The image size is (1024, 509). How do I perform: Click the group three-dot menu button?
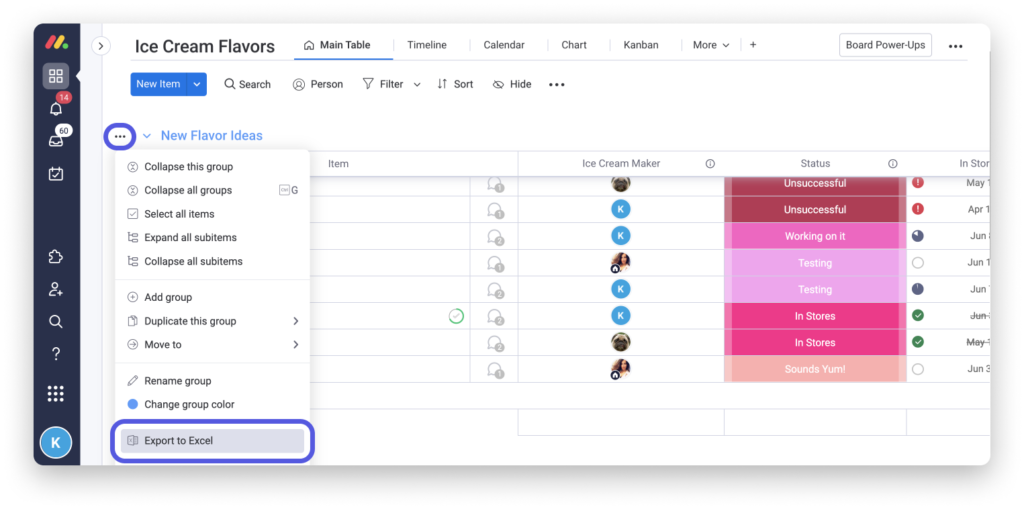pos(120,136)
